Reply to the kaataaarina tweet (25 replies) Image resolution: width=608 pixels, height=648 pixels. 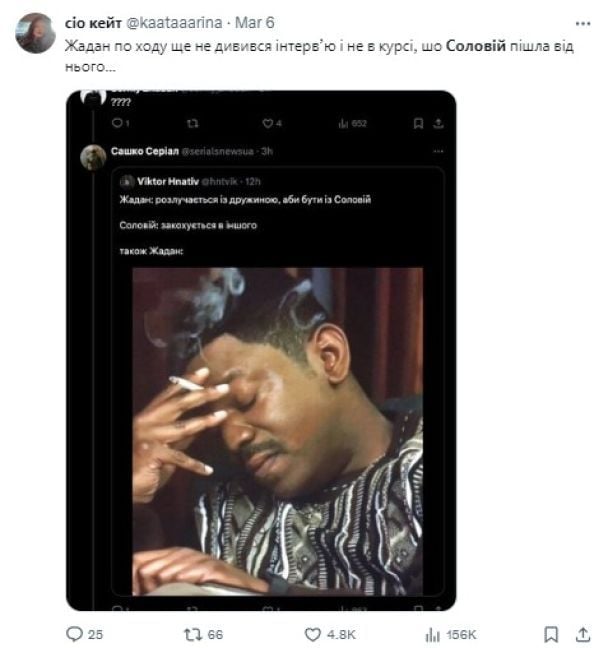(73, 634)
